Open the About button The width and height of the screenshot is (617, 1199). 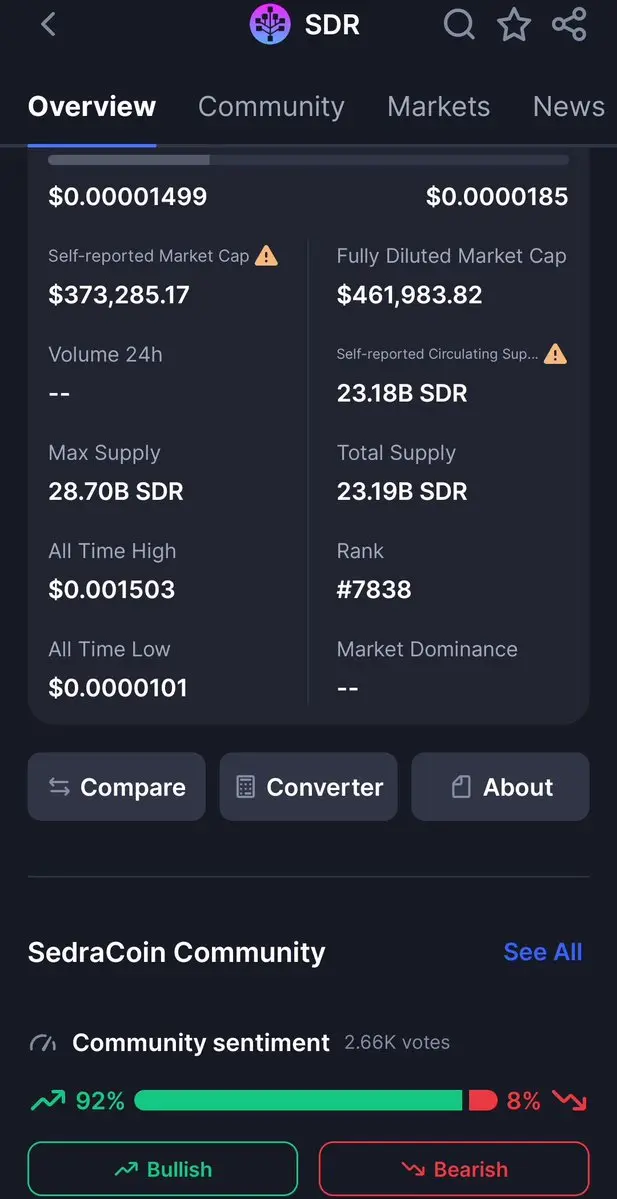pos(501,787)
